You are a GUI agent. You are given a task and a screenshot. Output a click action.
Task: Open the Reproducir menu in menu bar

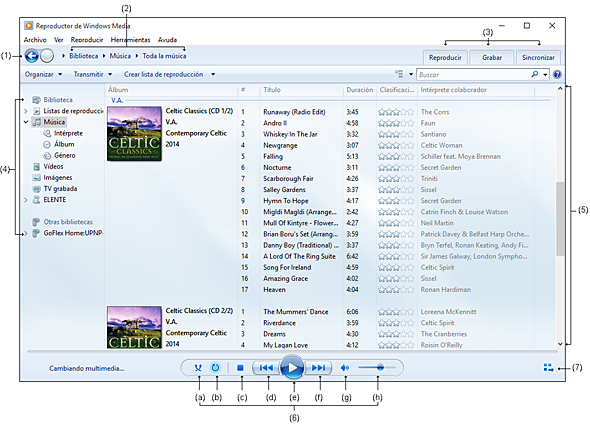pyautogui.click(x=87, y=40)
